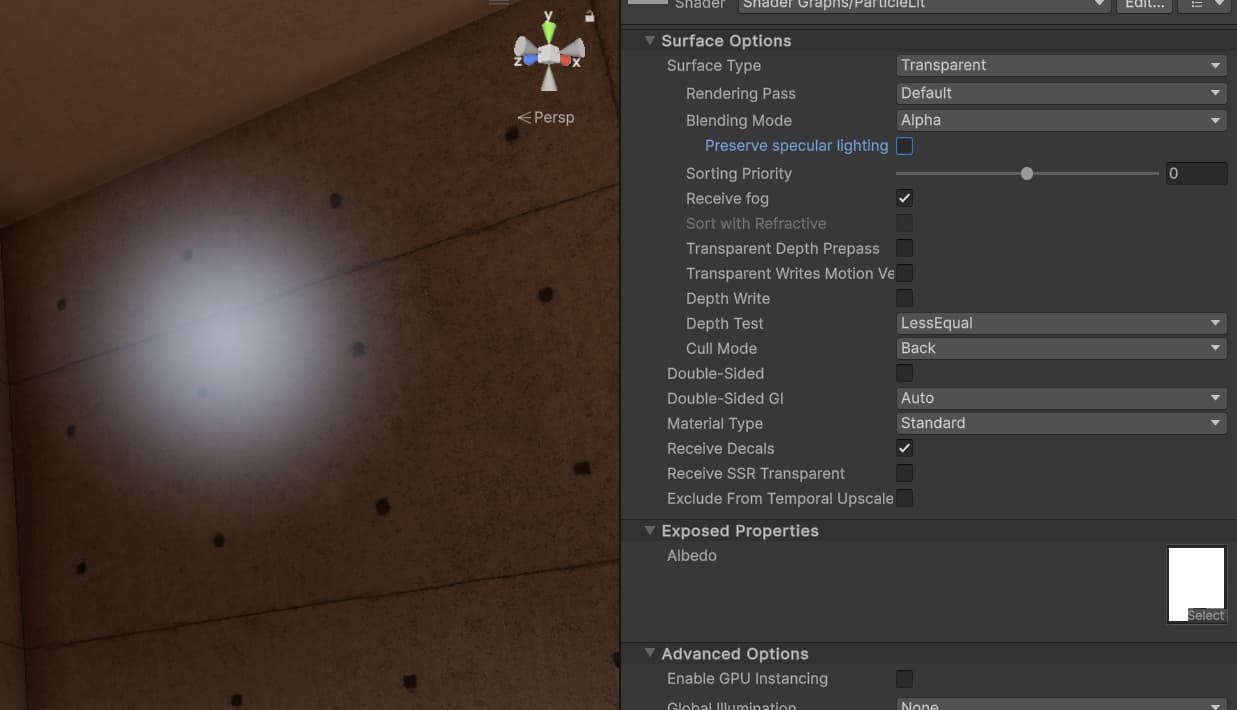Screen dimensions: 1237x710
Task: Enable the Preserve specular lighting checkbox
Action: (x=905, y=146)
